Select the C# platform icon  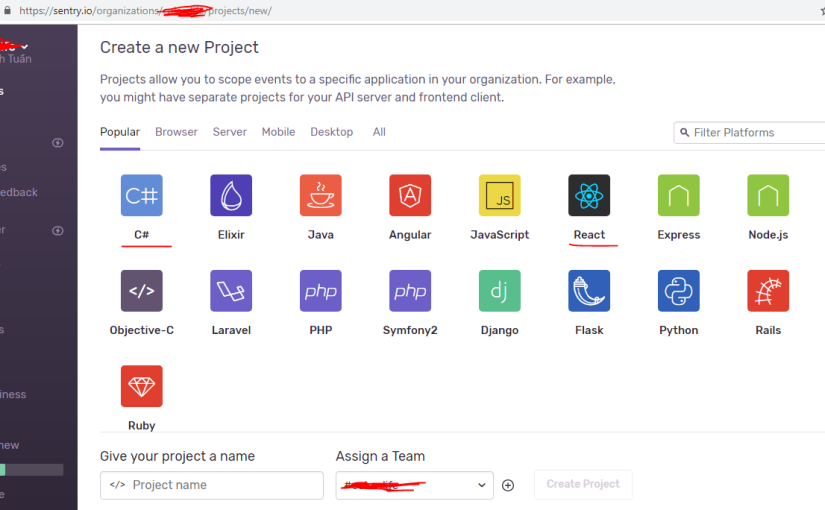[142, 195]
